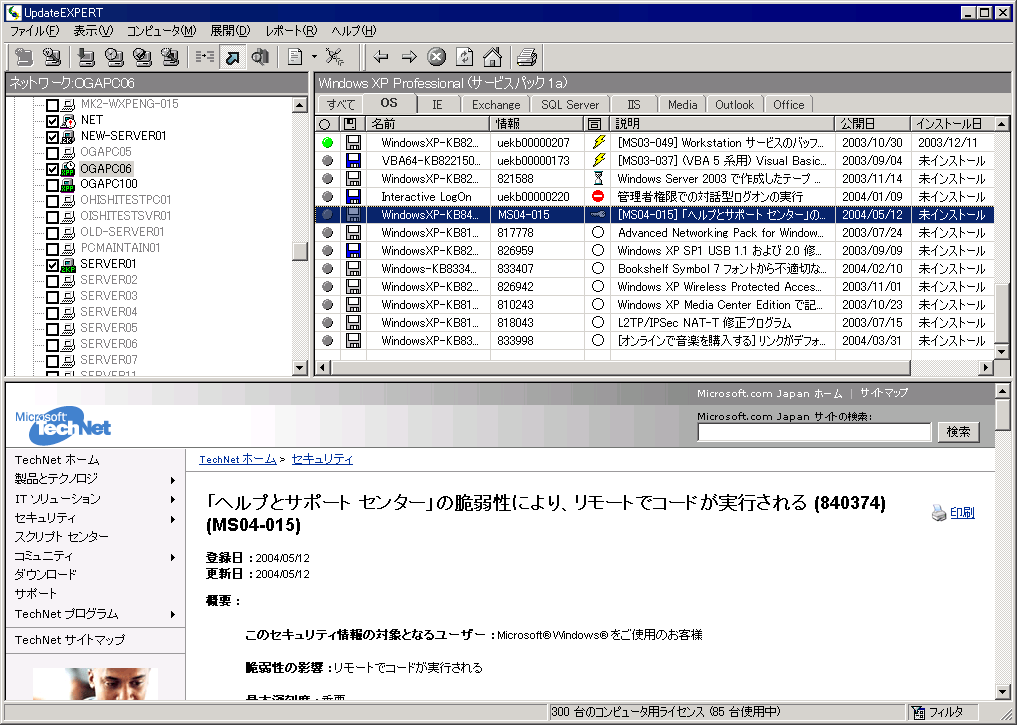Check the OGAPC100 checkbox
The image size is (1017, 725).
click(53, 185)
